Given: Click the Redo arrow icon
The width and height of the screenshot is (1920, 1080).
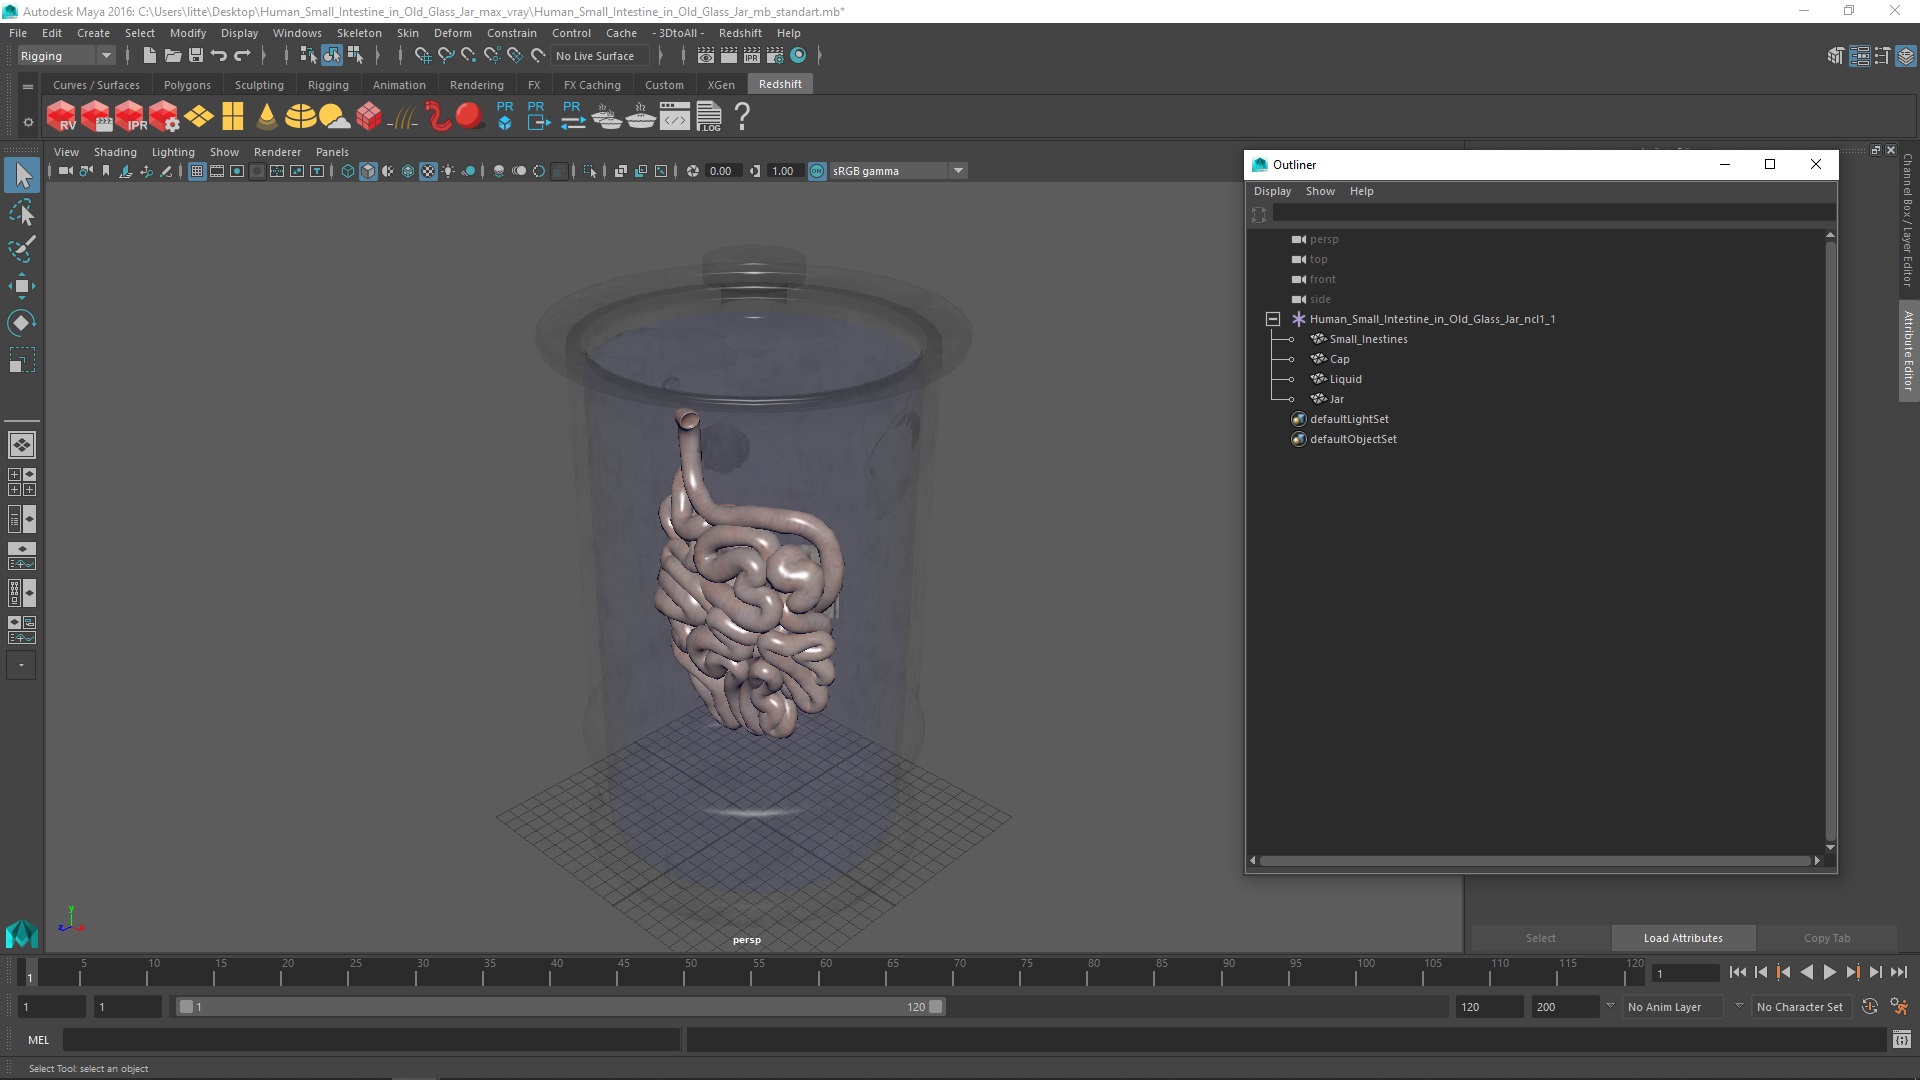Looking at the screenshot, I should click(x=242, y=56).
